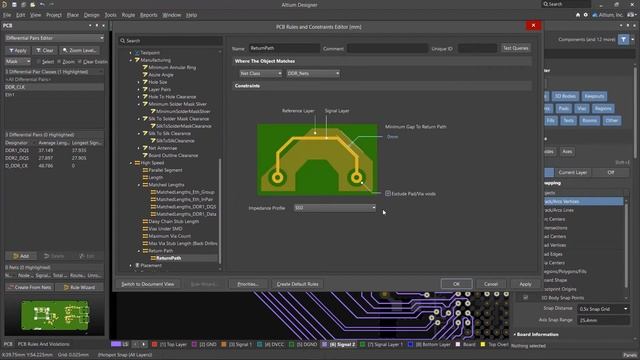Click the magnifier icon in rules search box

[122, 41]
